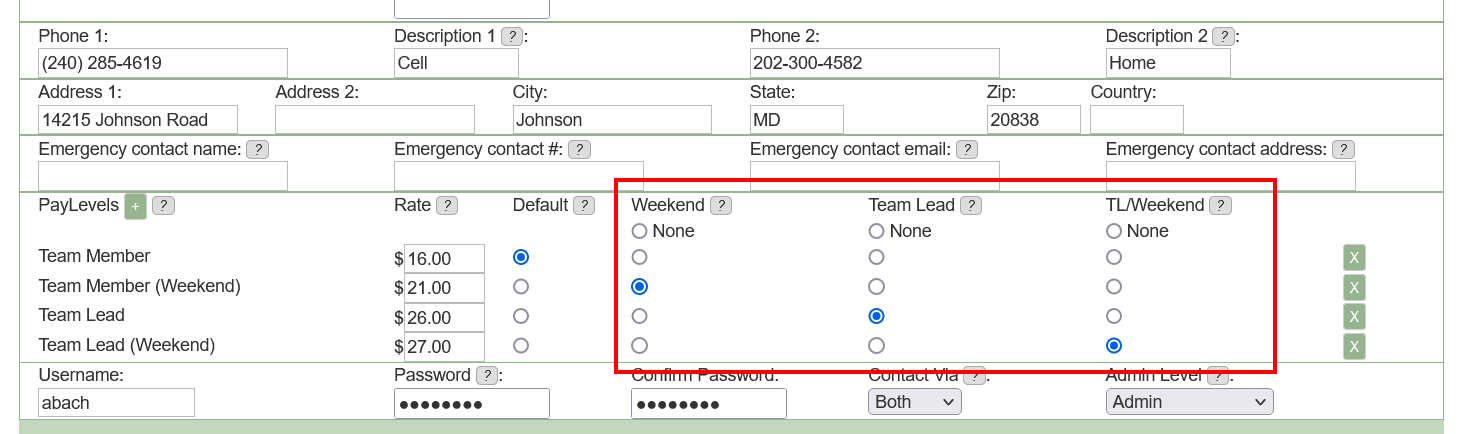Click the Username field containing abach
This screenshot has width=1469, height=434.
(x=117, y=403)
